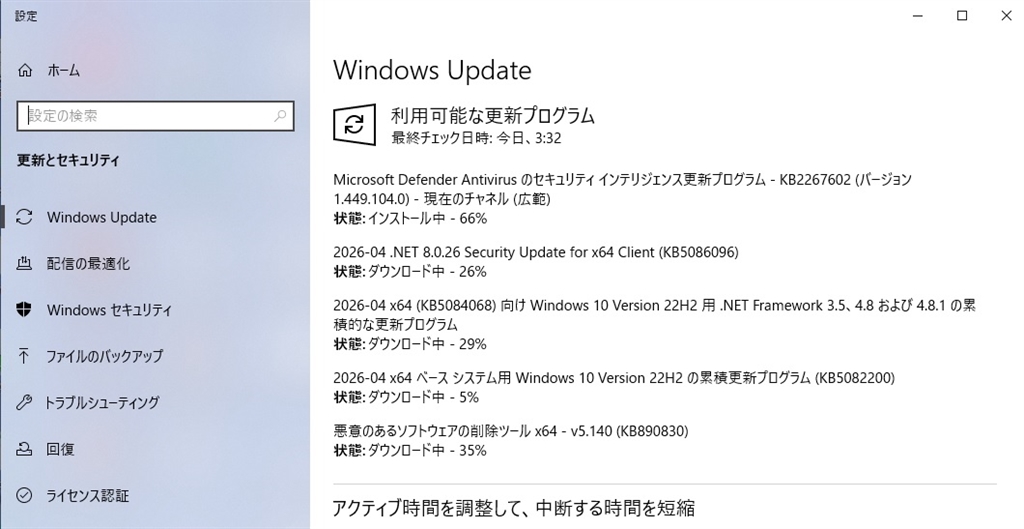Maximize the Settings window
This screenshot has width=1024, height=529.
962,15
